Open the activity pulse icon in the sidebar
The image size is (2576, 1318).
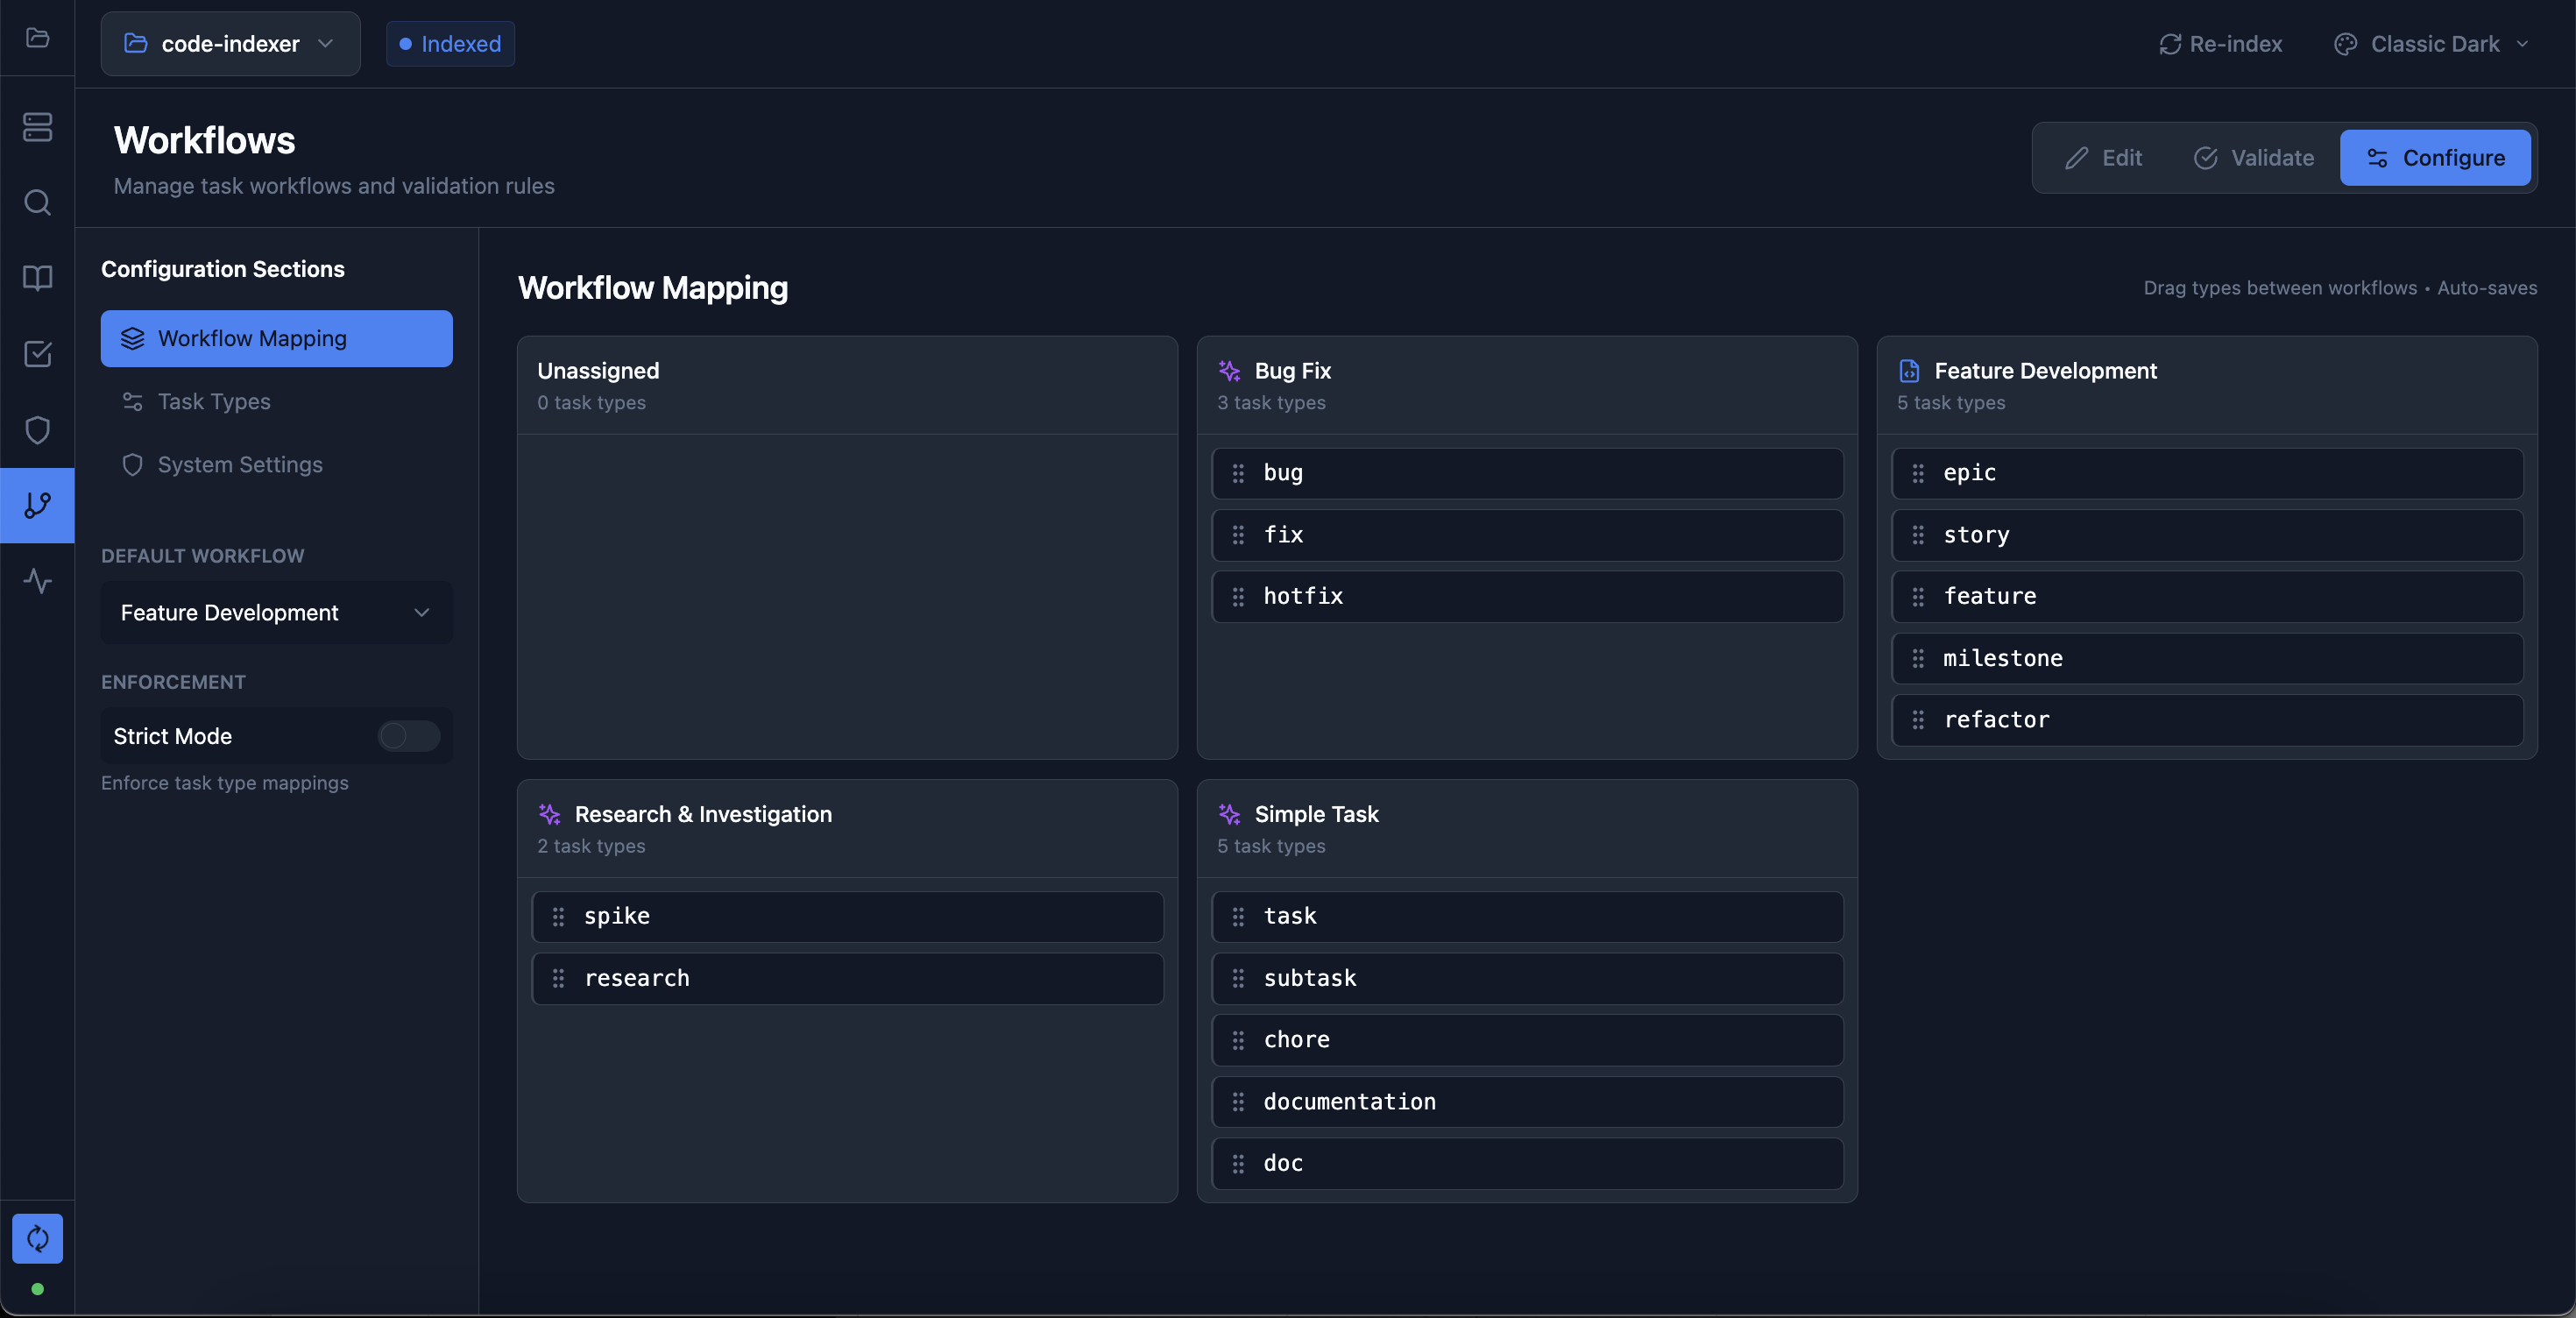coord(37,581)
